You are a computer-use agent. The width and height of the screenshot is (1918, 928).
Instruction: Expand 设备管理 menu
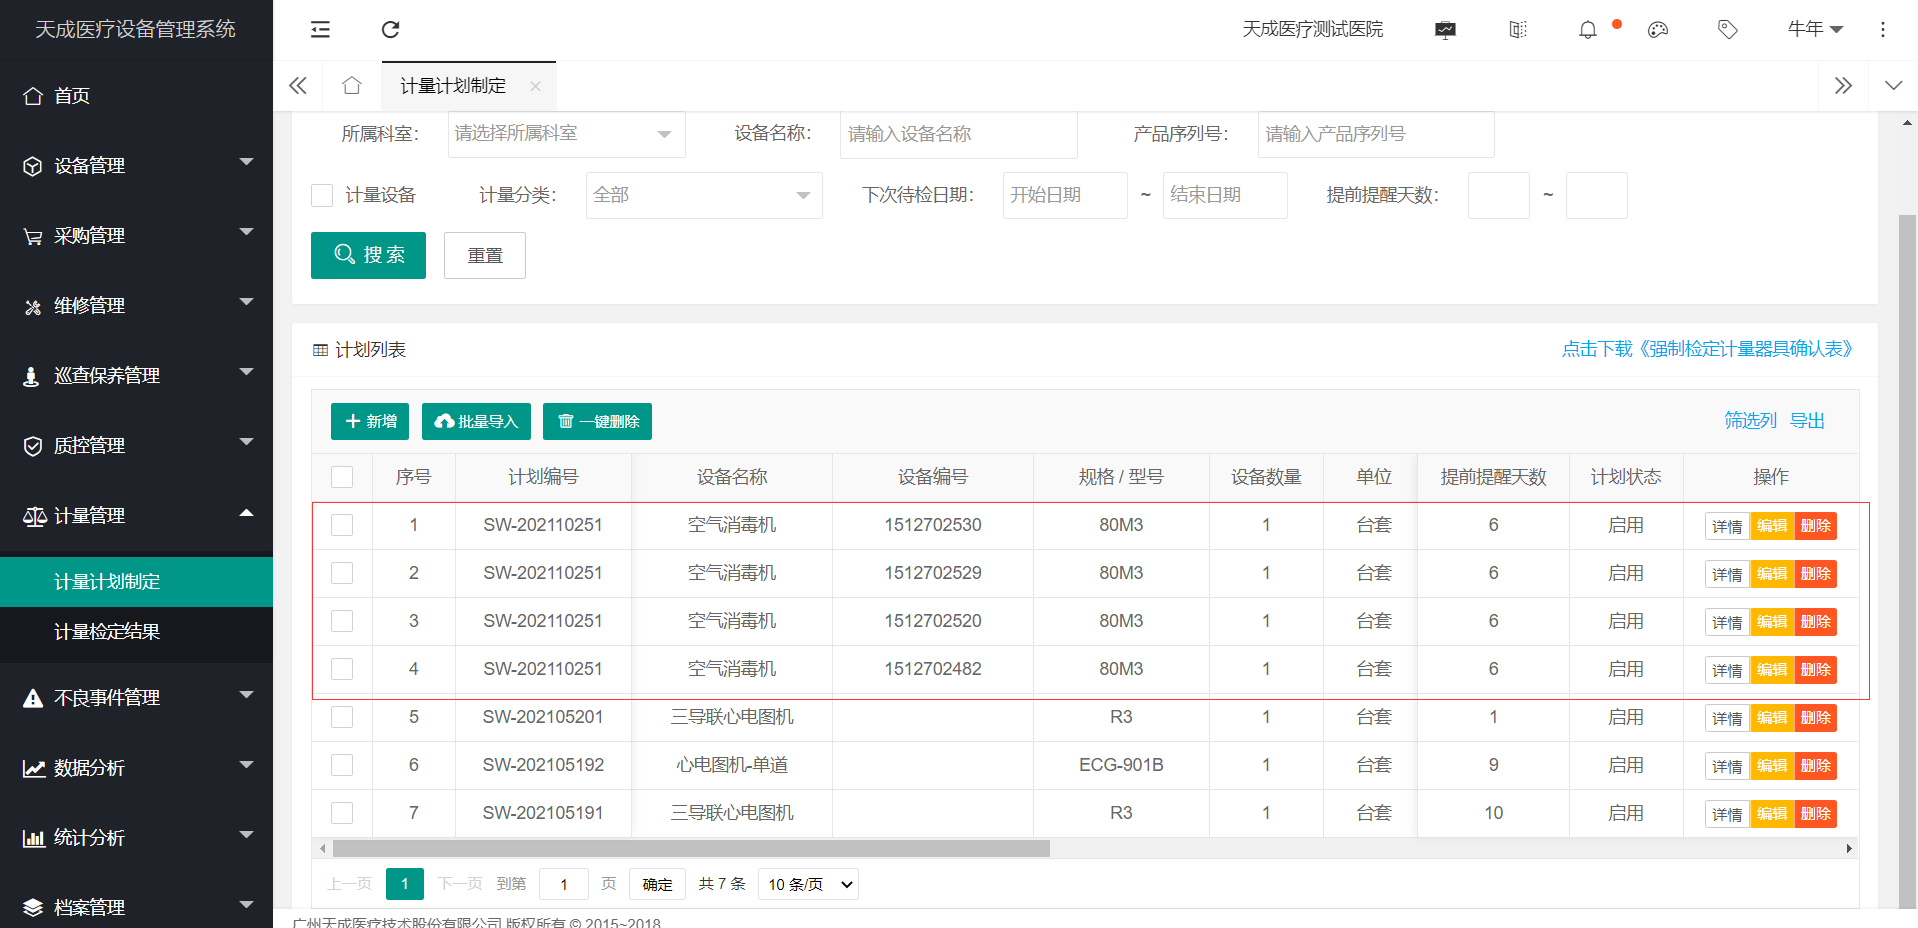(136, 166)
